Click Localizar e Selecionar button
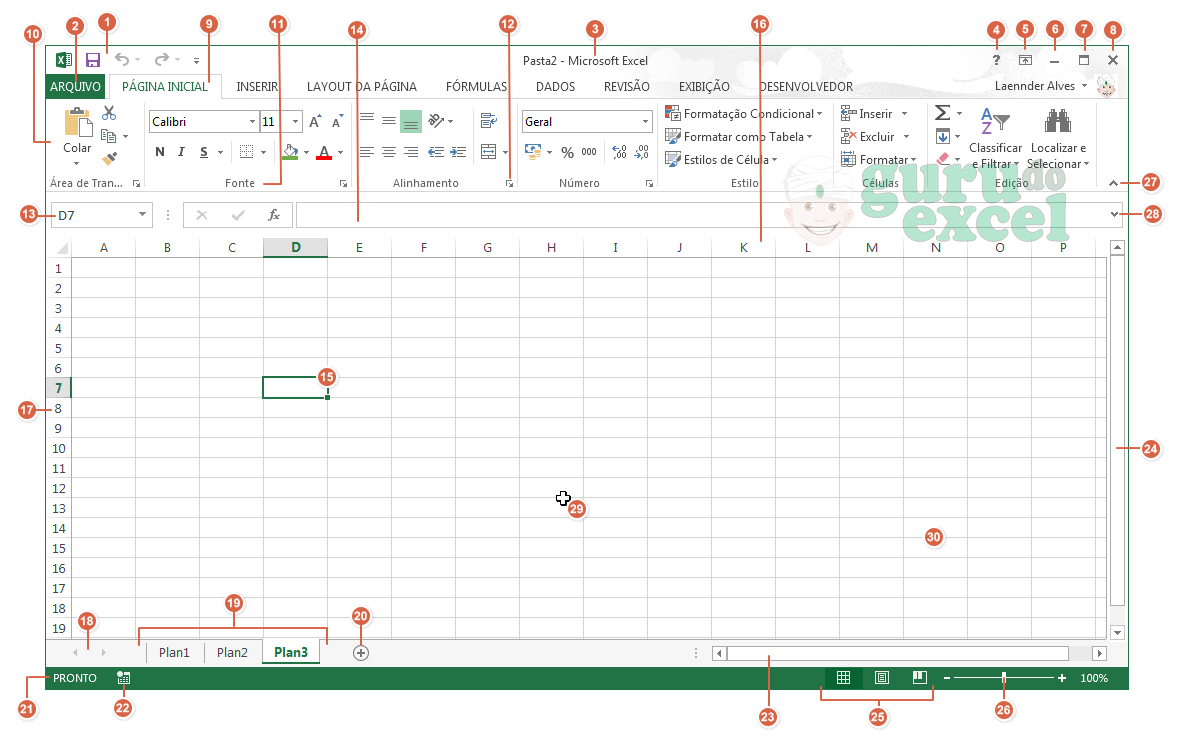The image size is (1178, 740). (x=1059, y=138)
